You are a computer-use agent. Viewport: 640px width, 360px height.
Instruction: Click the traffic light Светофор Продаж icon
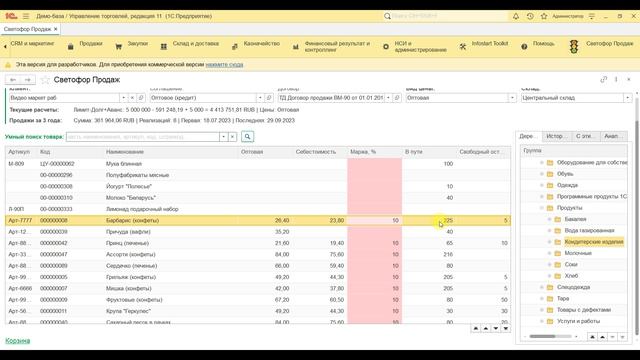click(x=574, y=47)
